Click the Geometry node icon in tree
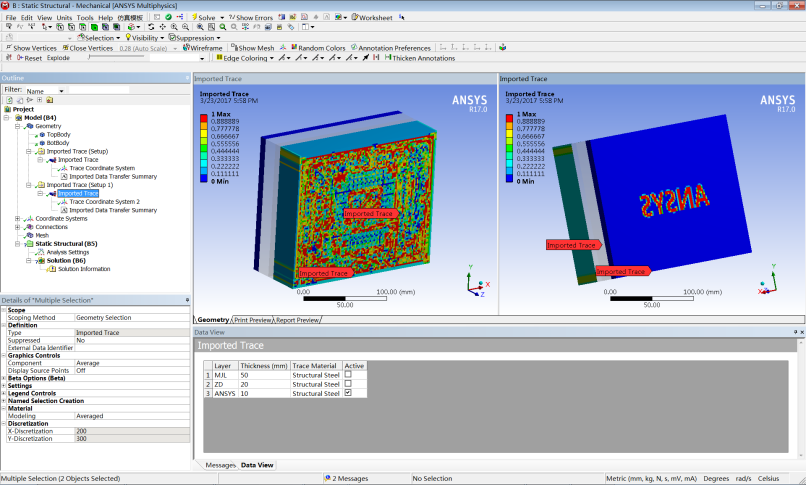806x485 pixels. click(30, 126)
